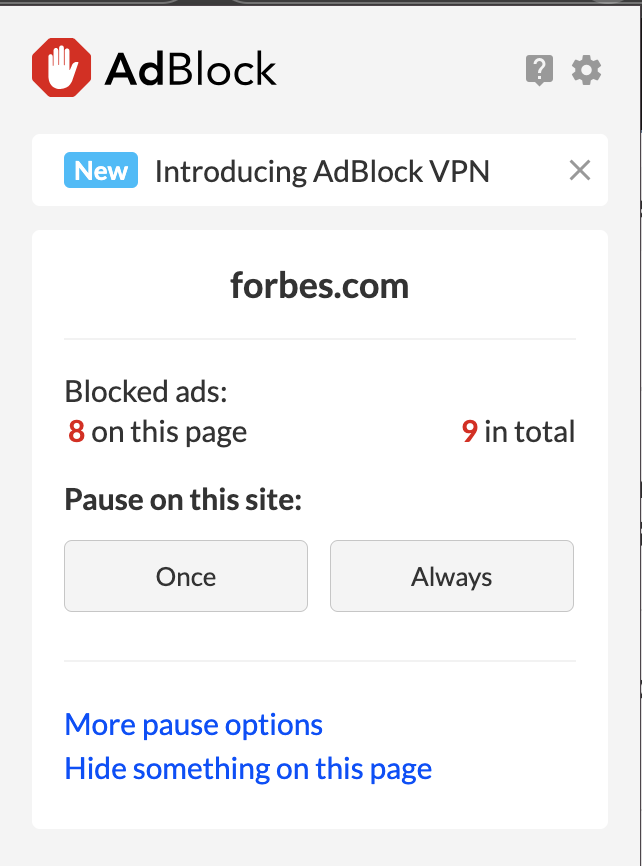Image resolution: width=642 pixels, height=866 pixels.
Task: Pause AdBlock once on this site
Action: [x=186, y=576]
